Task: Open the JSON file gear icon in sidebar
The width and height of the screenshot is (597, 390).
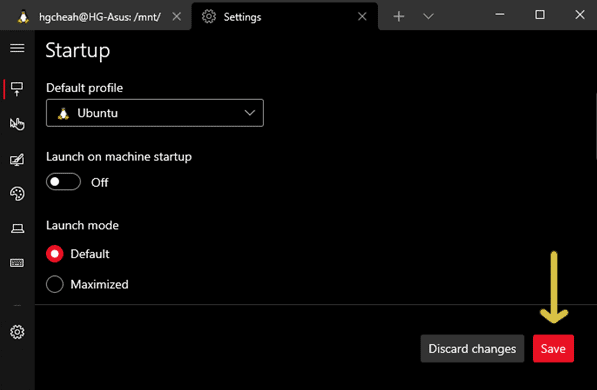Action: click(17, 332)
